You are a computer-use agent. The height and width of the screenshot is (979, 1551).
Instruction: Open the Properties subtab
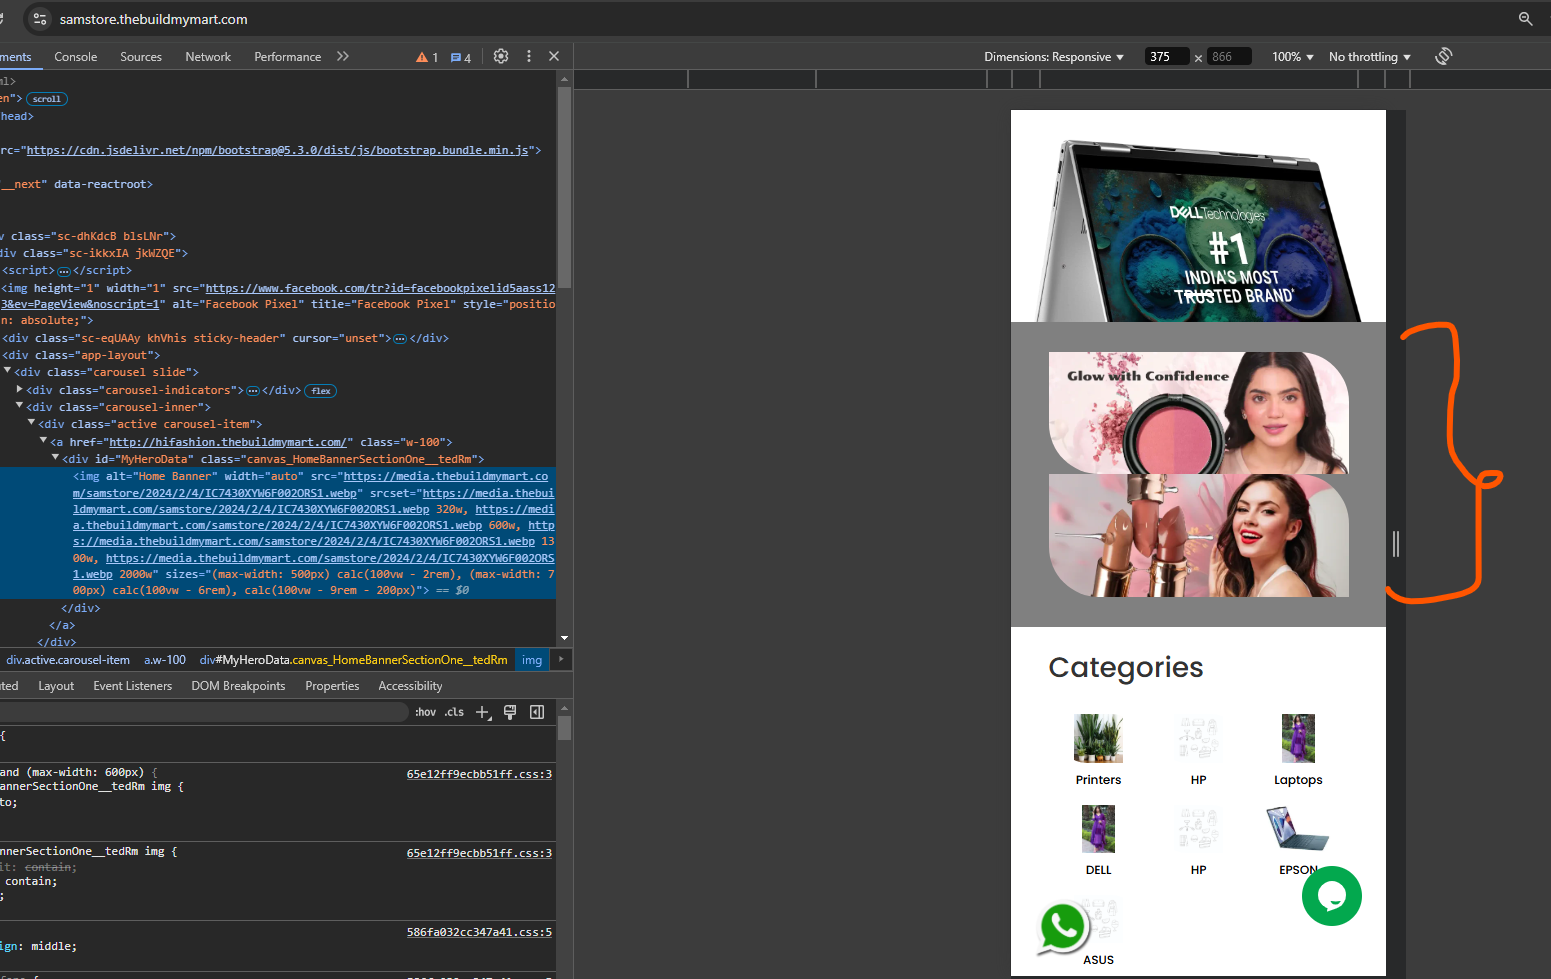coord(332,686)
